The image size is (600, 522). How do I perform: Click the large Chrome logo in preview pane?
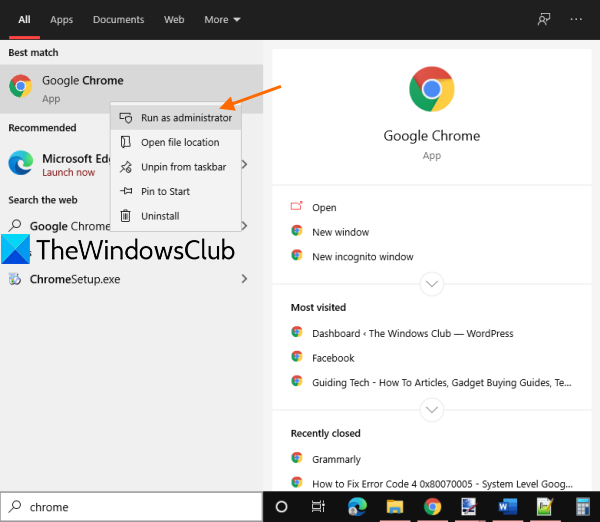click(x=432, y=89)
